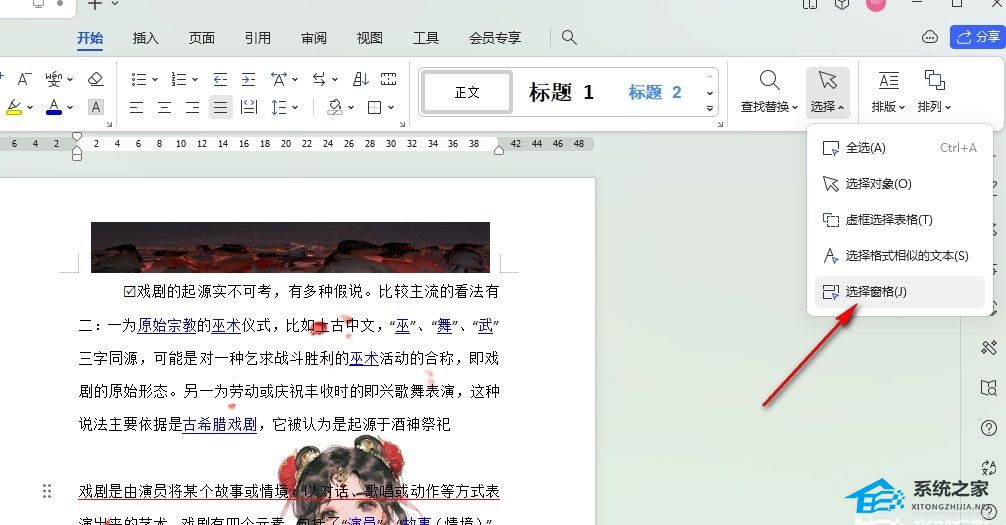This screenshot has height=525, width=1006.
Task: Switch to the 插入 tab
Action: pyautogui.click(x=146, y=38)
